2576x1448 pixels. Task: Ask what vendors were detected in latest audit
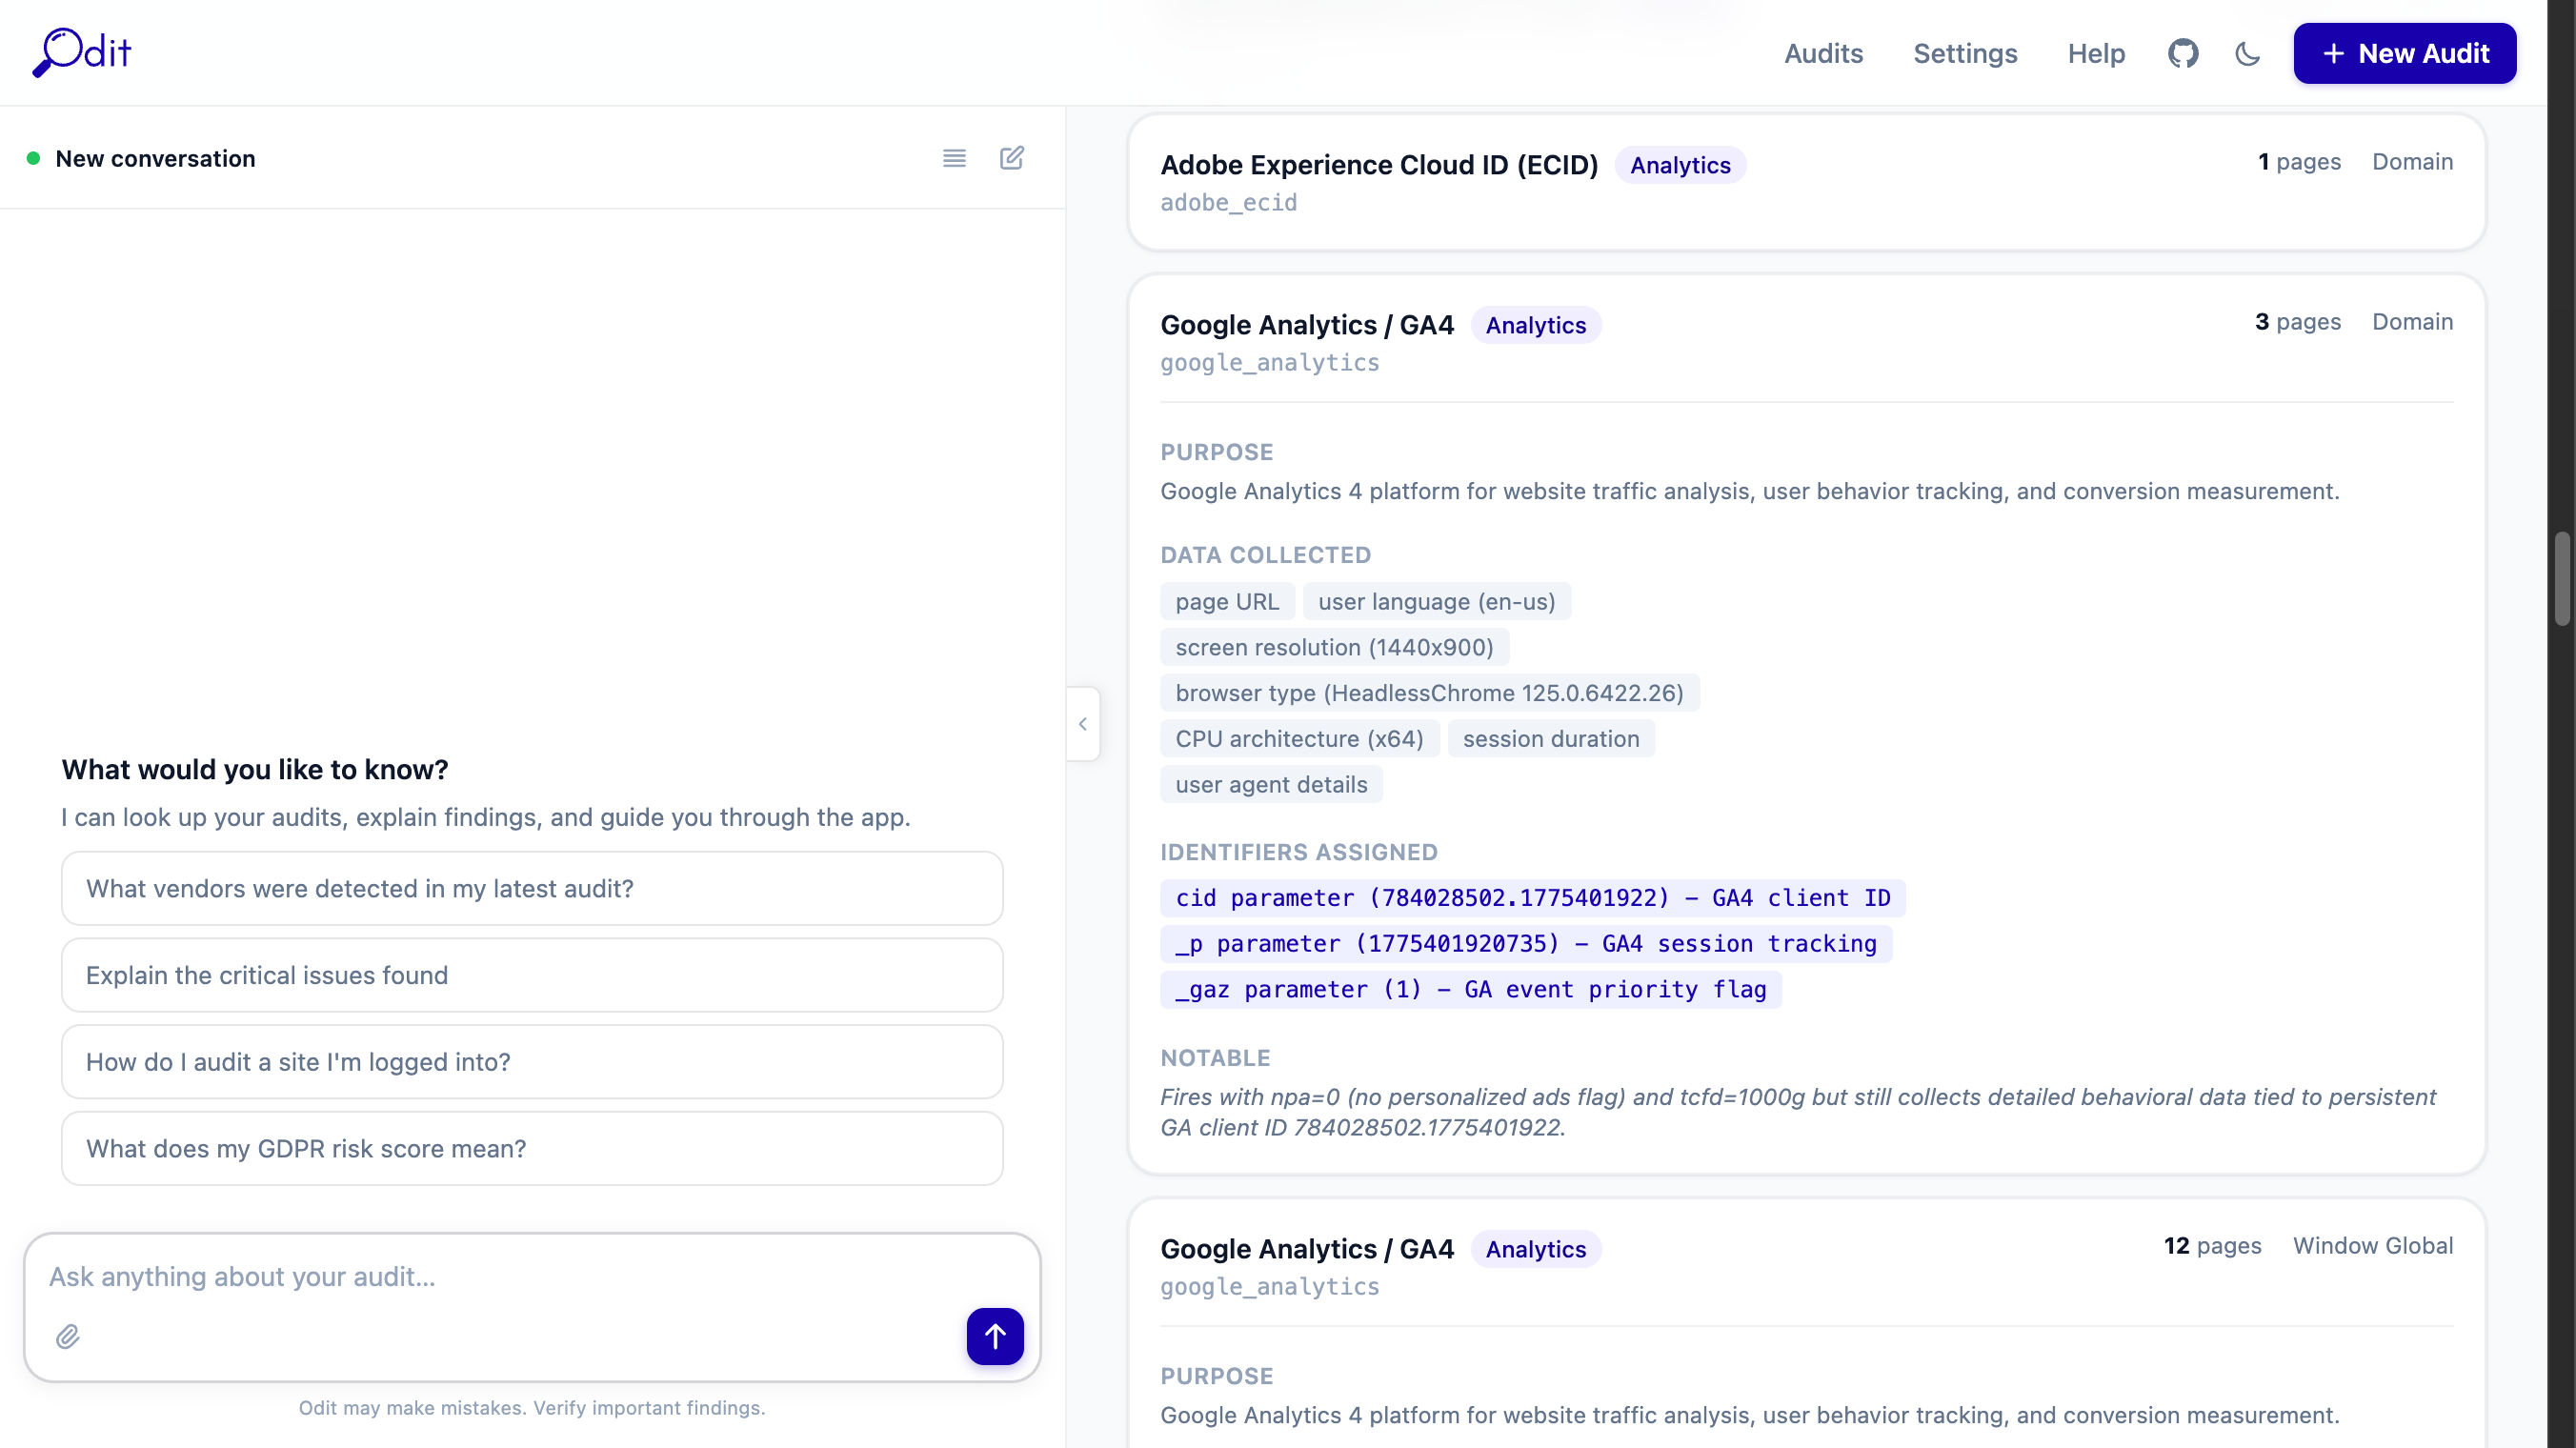531,888
